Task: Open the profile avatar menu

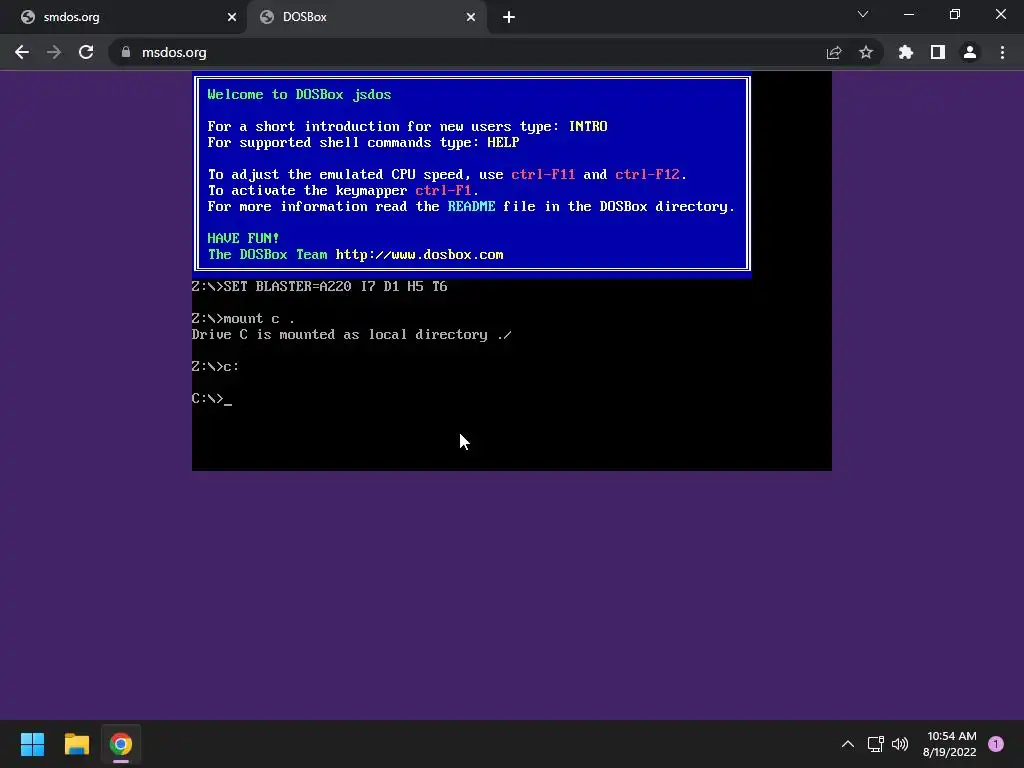Action: [x=970, y=52]
